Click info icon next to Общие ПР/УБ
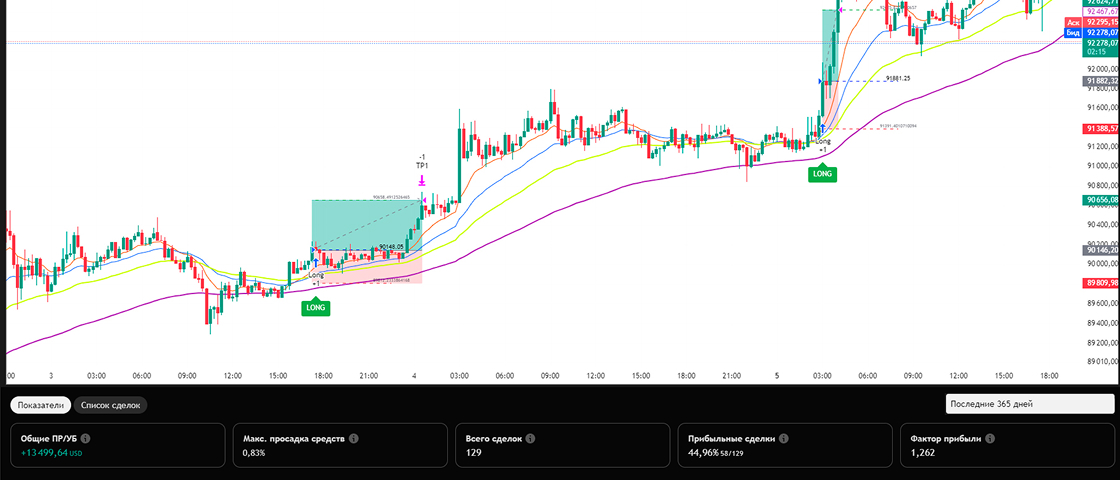Screen dimensions: 1120x480 coord(85,438)
